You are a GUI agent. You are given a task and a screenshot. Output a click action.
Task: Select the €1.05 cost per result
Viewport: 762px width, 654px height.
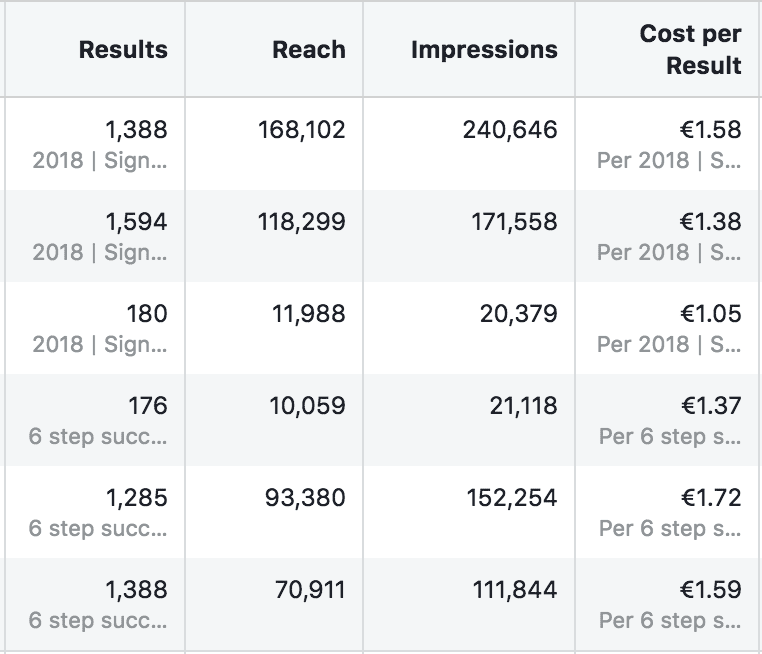coord(710,314)
